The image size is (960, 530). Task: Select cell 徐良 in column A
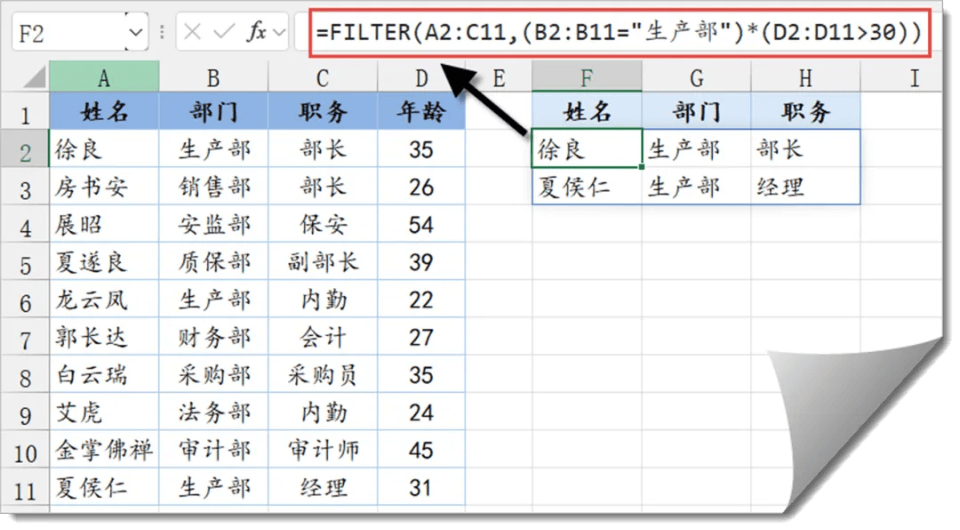click(x=104, y=149)
